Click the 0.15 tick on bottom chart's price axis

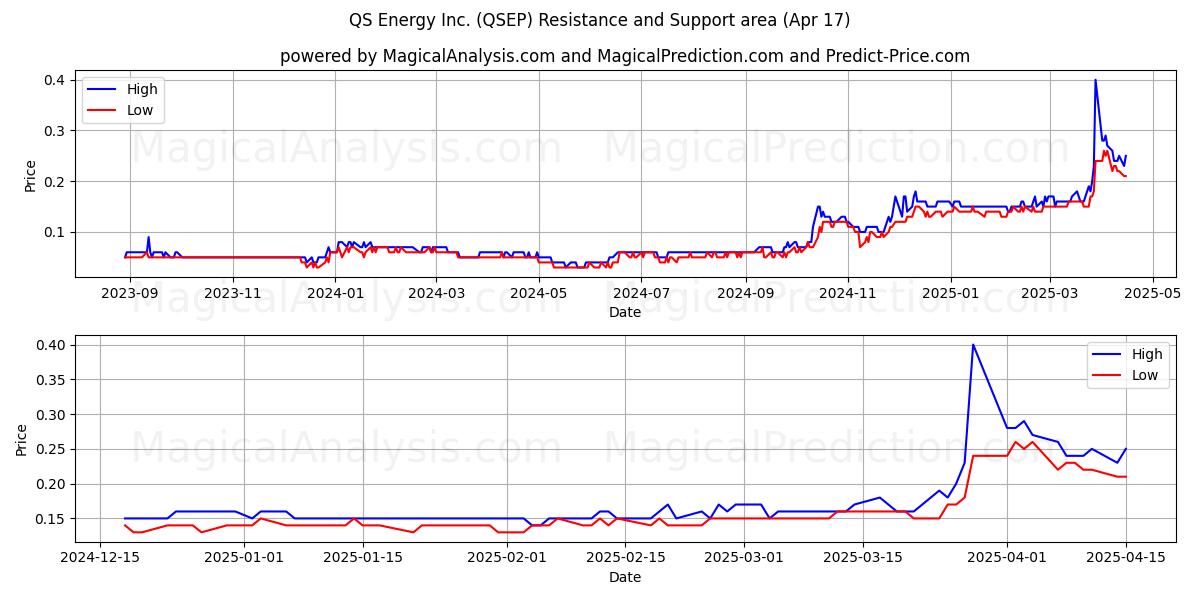pyautogui.click(x=52, y=519)
